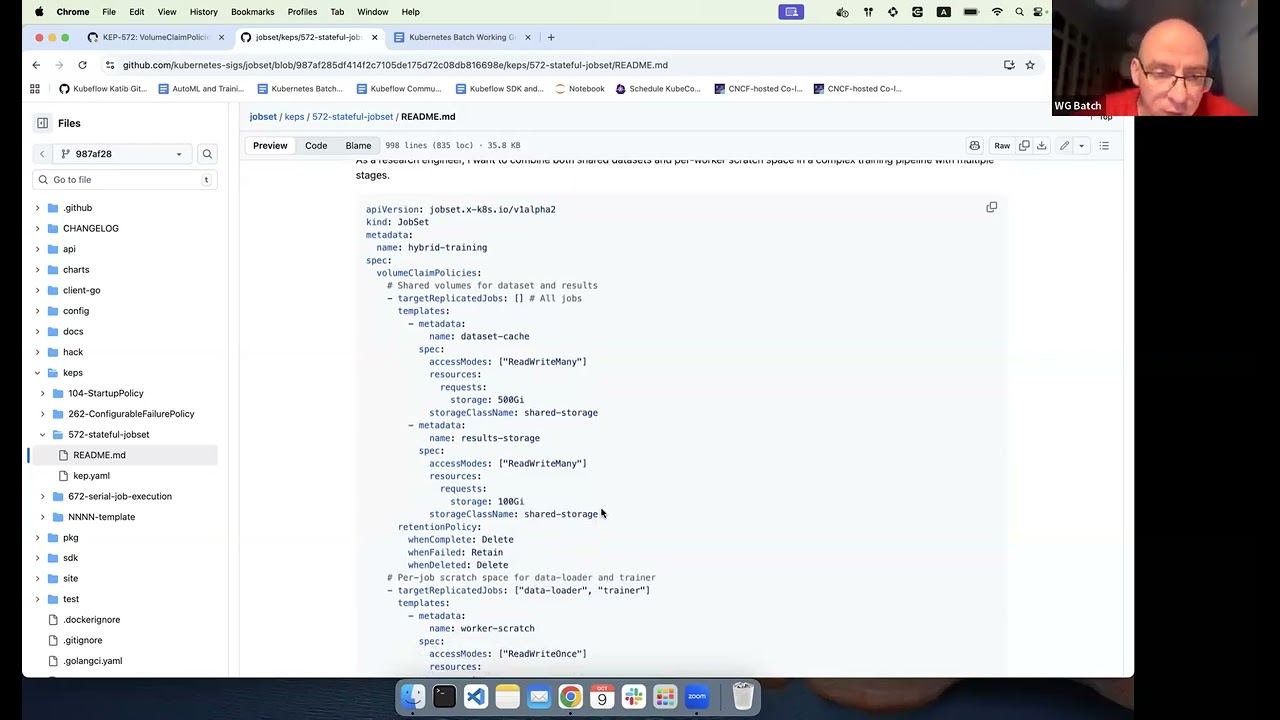Expand the api folder
The width and height of the screenshot is (1280, 720).
click(x=38, y=249)
